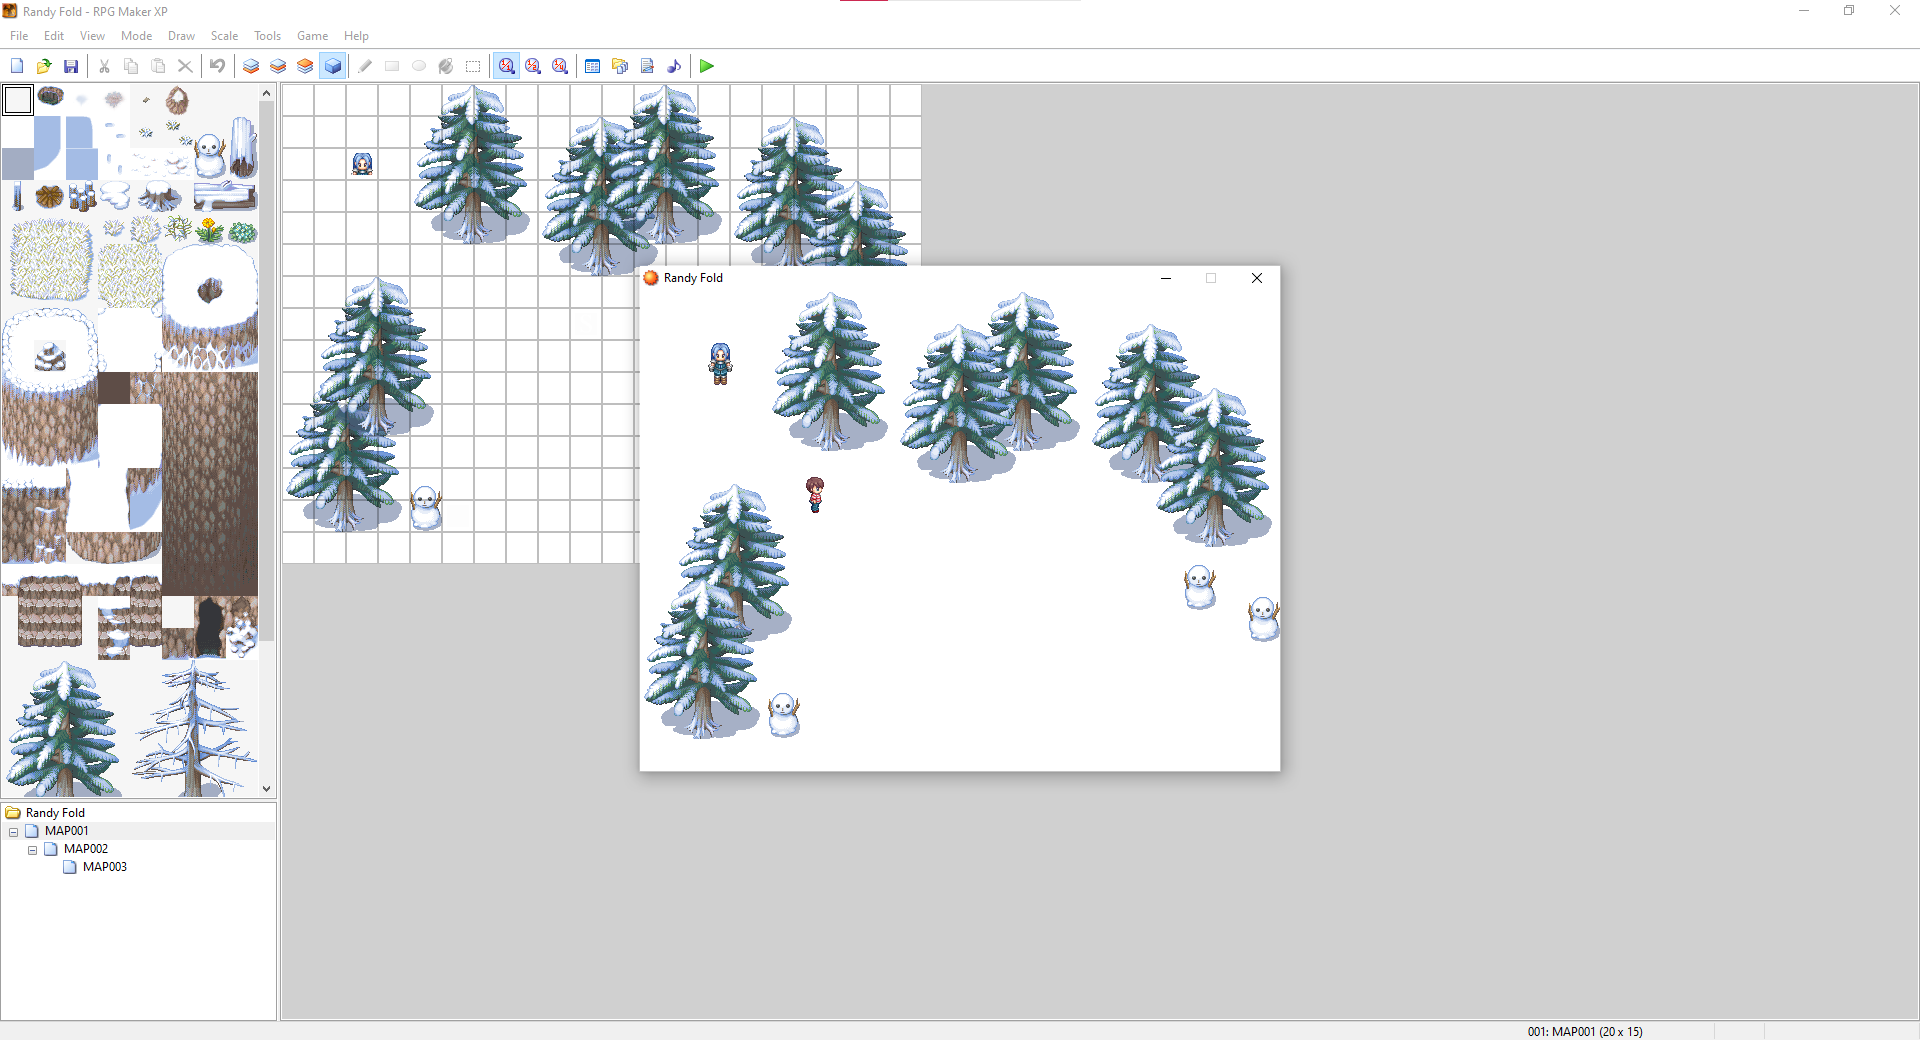Select the Randy Fold project root folder
Screen dimensions: 1920x1040
[x=55, y=813]
